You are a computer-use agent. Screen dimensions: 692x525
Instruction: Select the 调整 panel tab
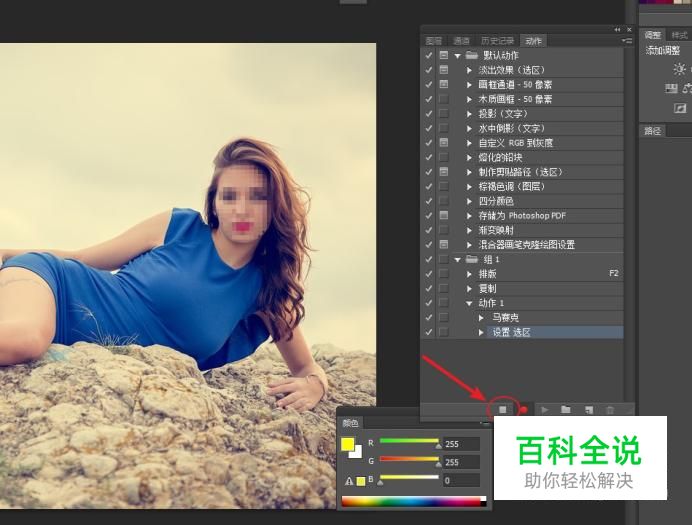pos(653,35)
